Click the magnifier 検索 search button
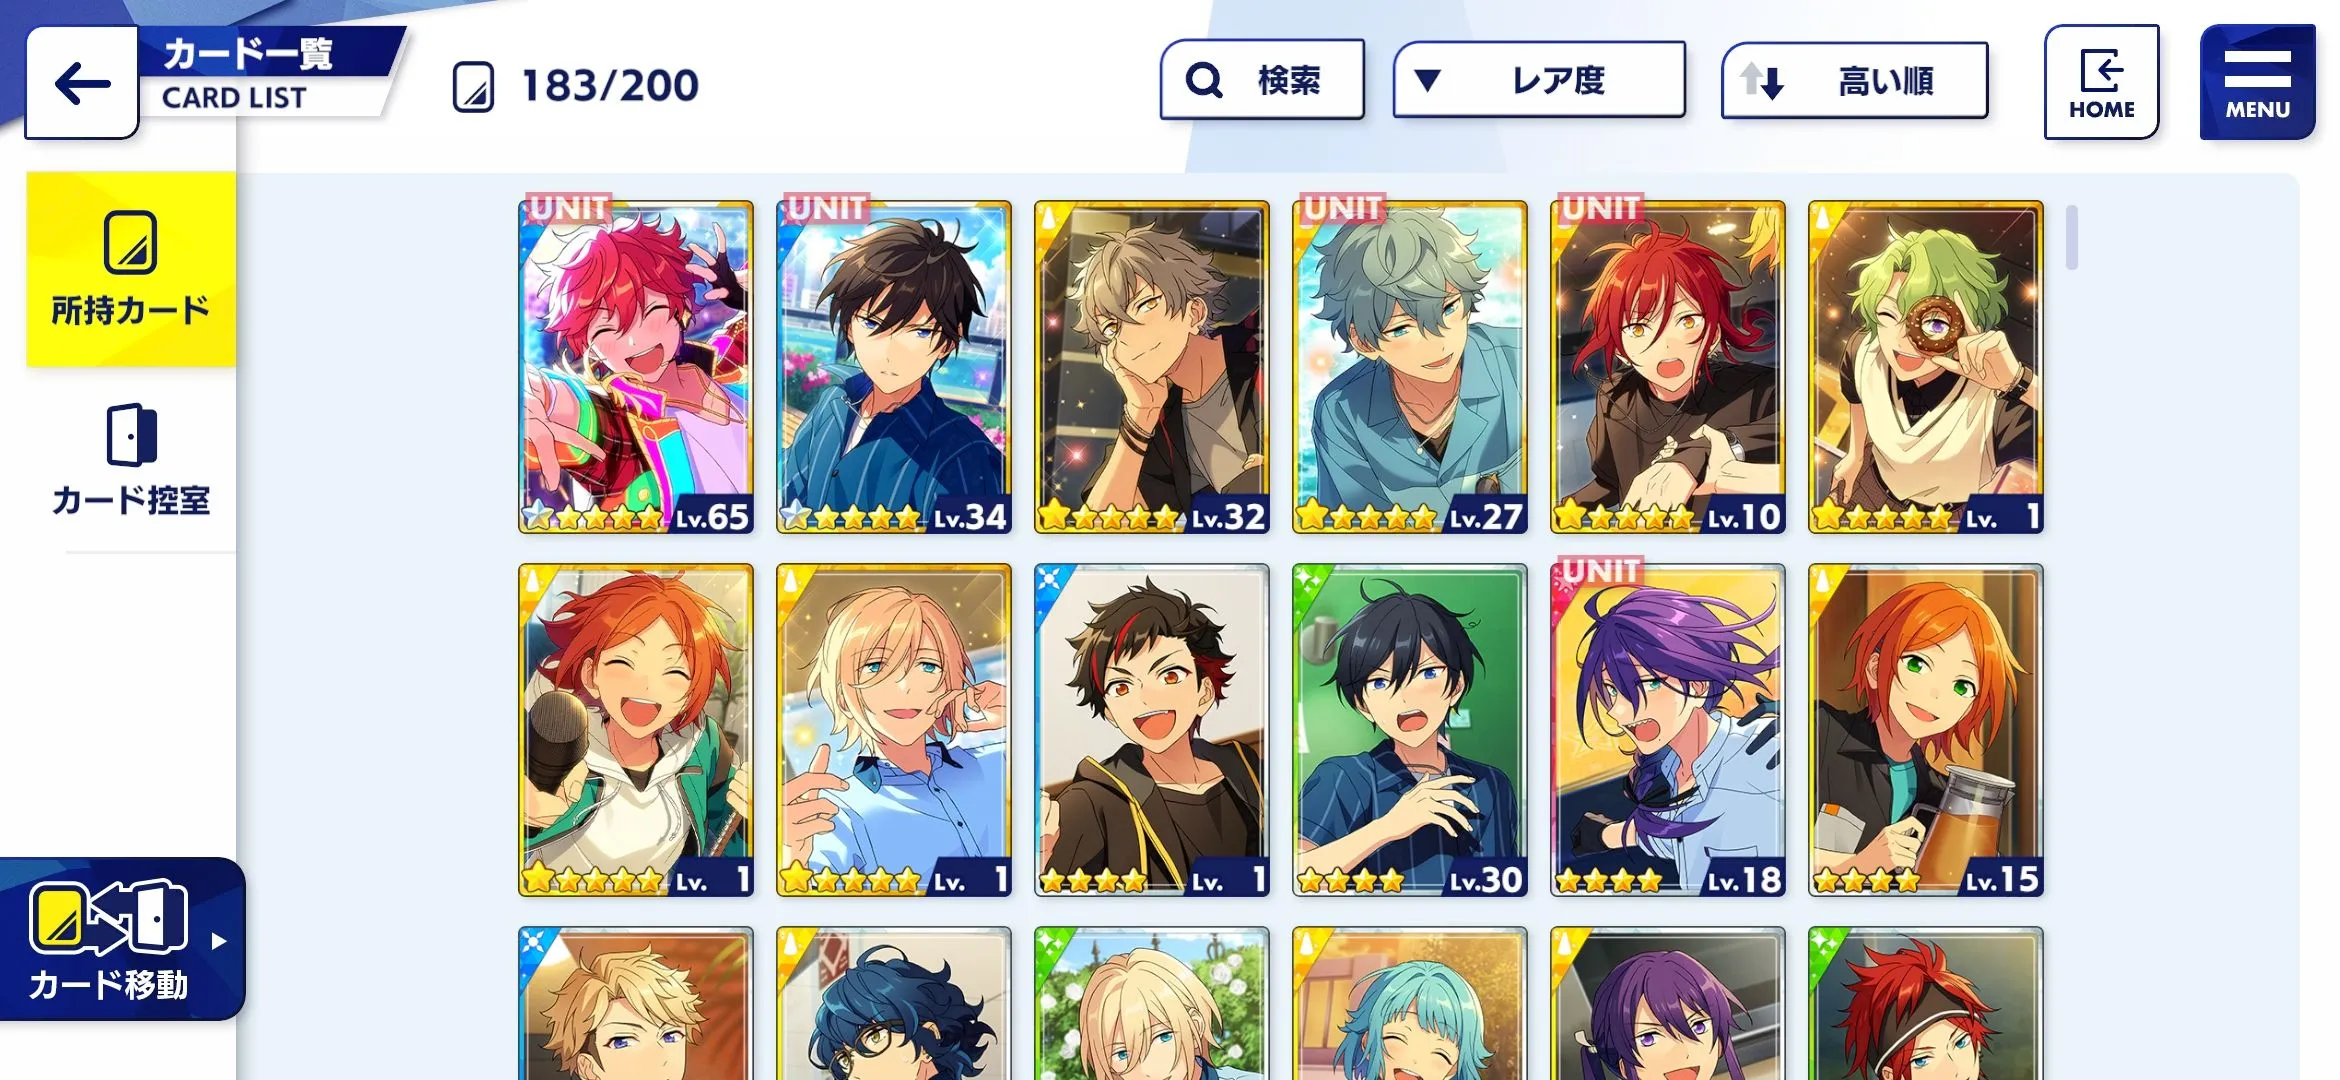2340x1080 pixels. click(1262, 80)
